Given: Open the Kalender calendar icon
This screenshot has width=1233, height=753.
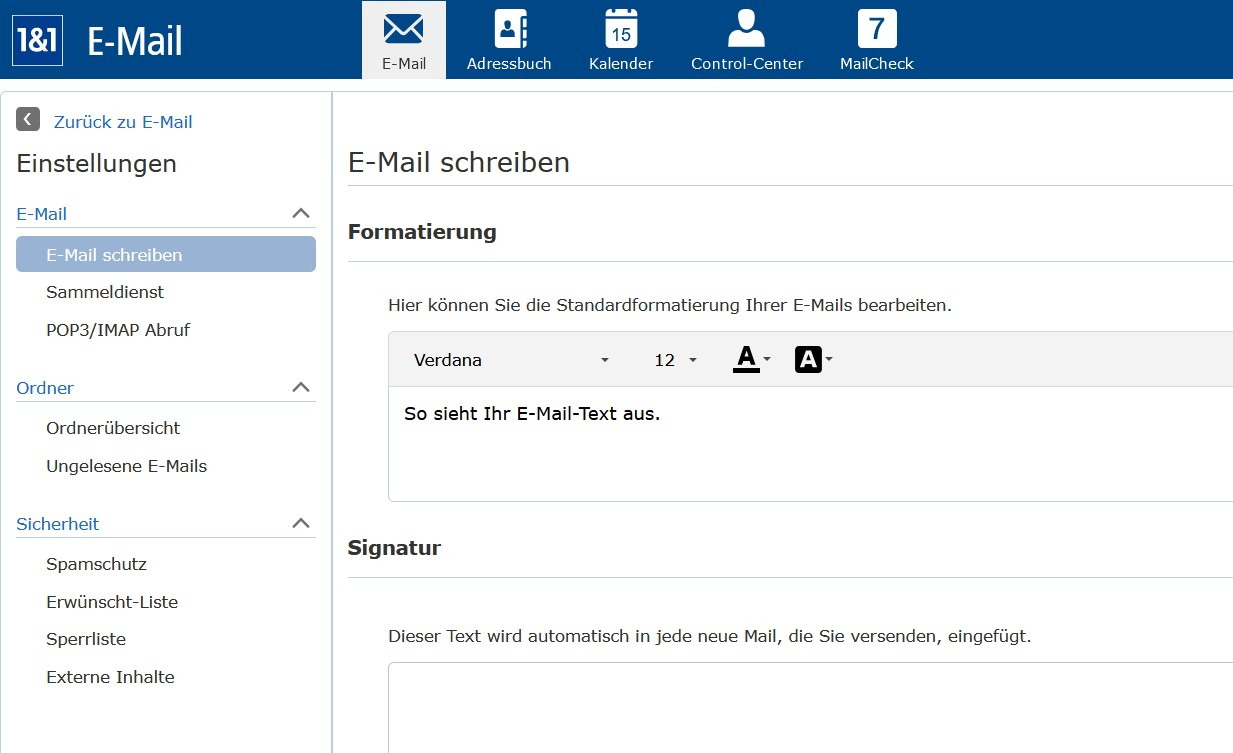Looking at the screenshot, I should [x=621, y=29].
